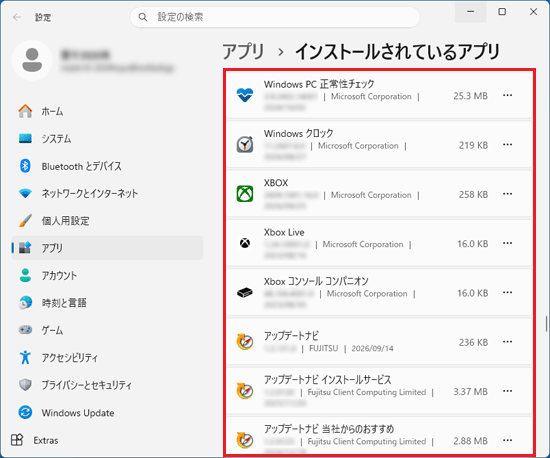Image resolution: width=550 pixels, height=458 pixels.
Task: Click the 3.37 MB size value
Action: click(x=470, y=391)
